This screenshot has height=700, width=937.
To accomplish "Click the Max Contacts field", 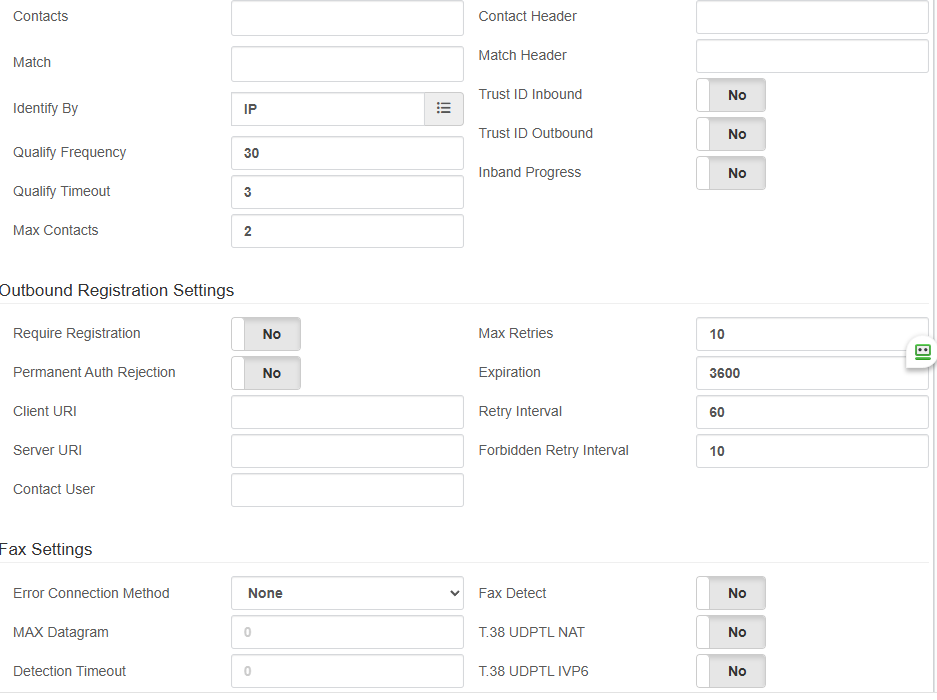I will point(347,231).
